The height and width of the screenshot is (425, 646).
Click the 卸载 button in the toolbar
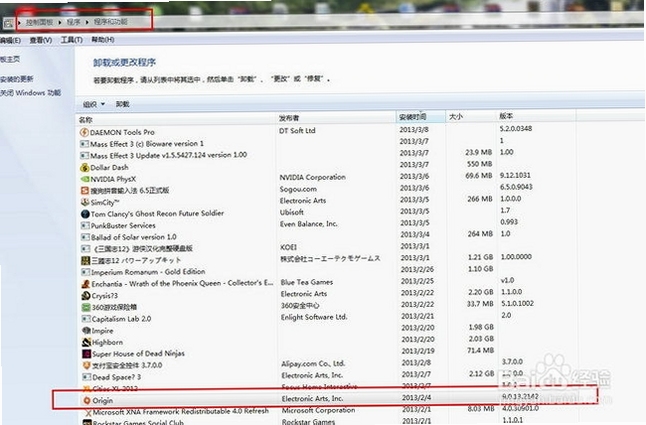123,104
